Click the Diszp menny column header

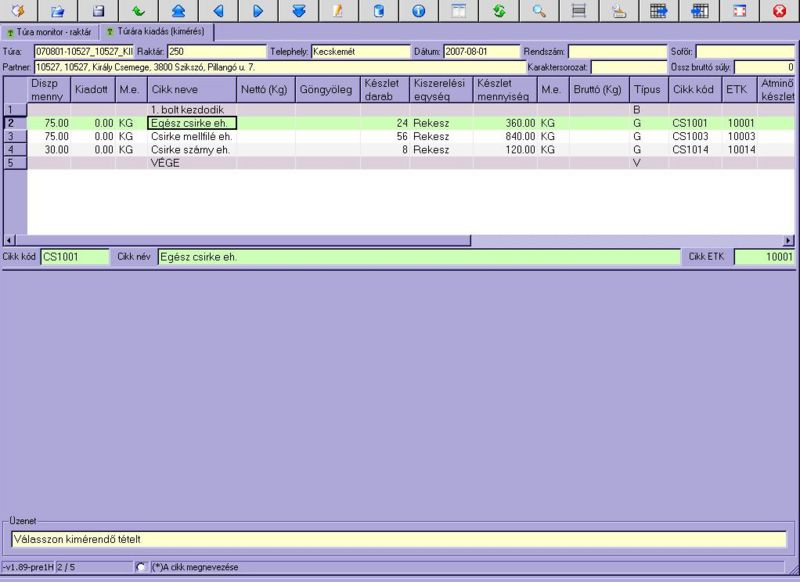click(48, 90)
